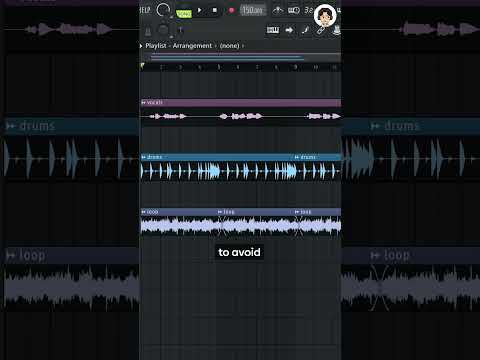
Task: Open the vocals clip menu icon
Action: click(144, 102)
